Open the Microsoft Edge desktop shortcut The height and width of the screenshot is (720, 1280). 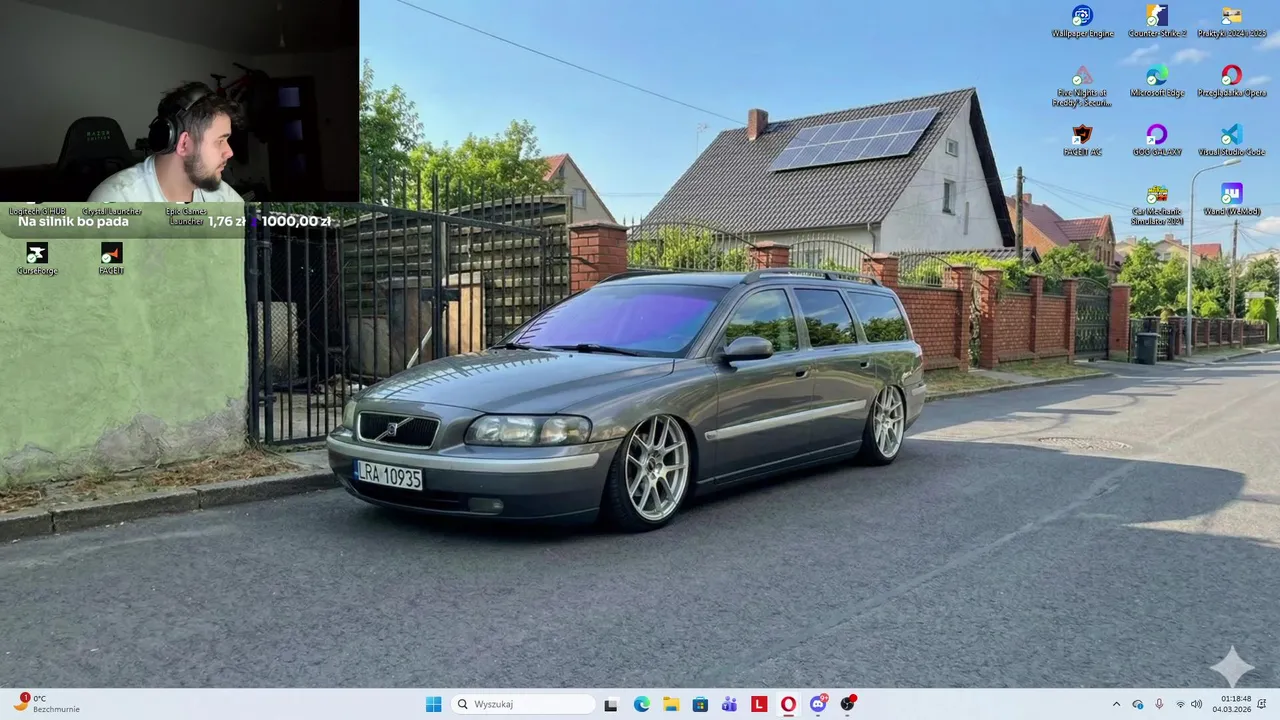coord(1157,81)
